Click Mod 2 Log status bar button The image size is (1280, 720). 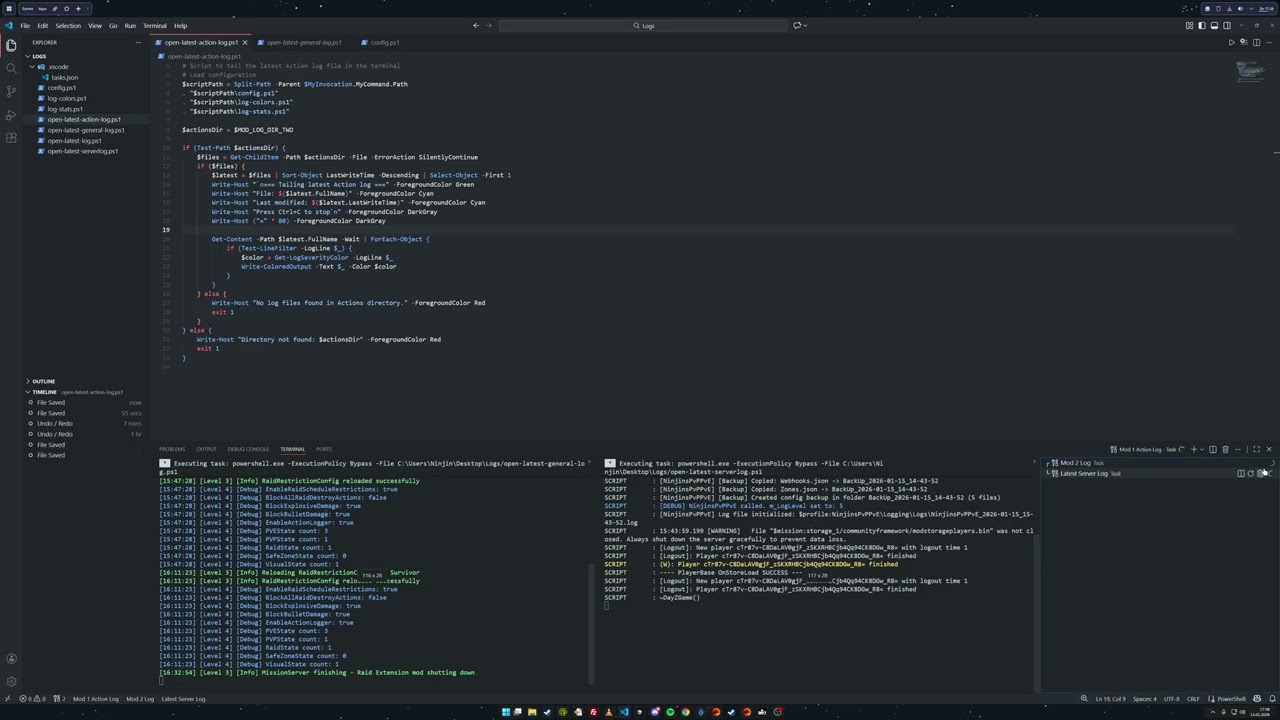140,699
